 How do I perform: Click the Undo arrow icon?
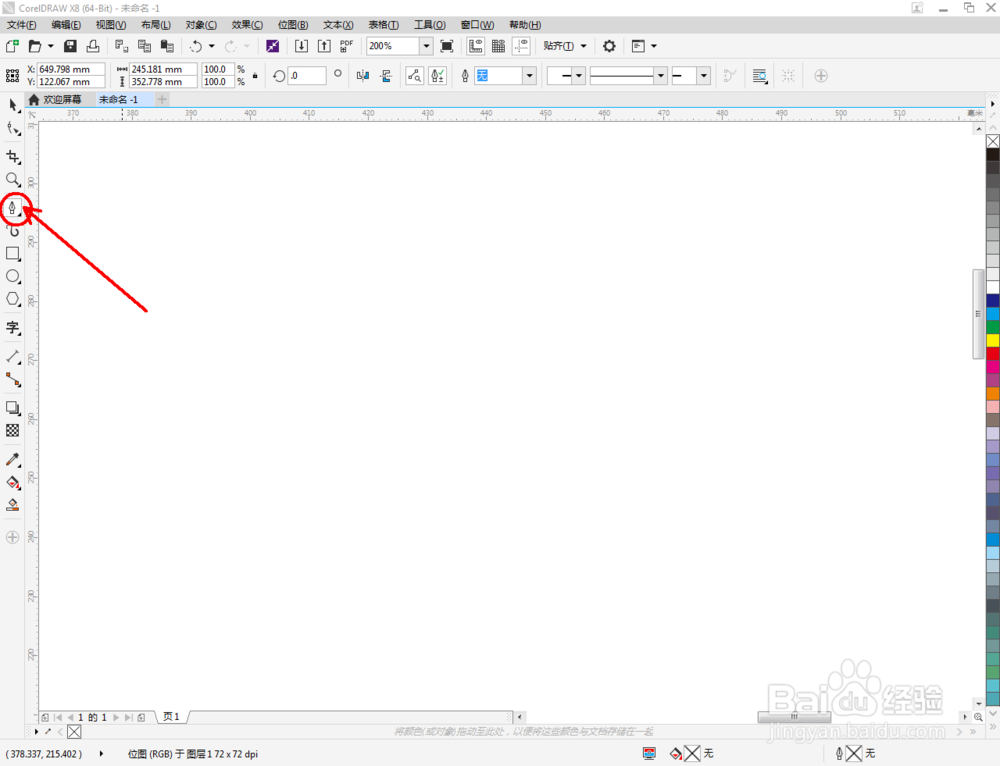coord(196,46)
